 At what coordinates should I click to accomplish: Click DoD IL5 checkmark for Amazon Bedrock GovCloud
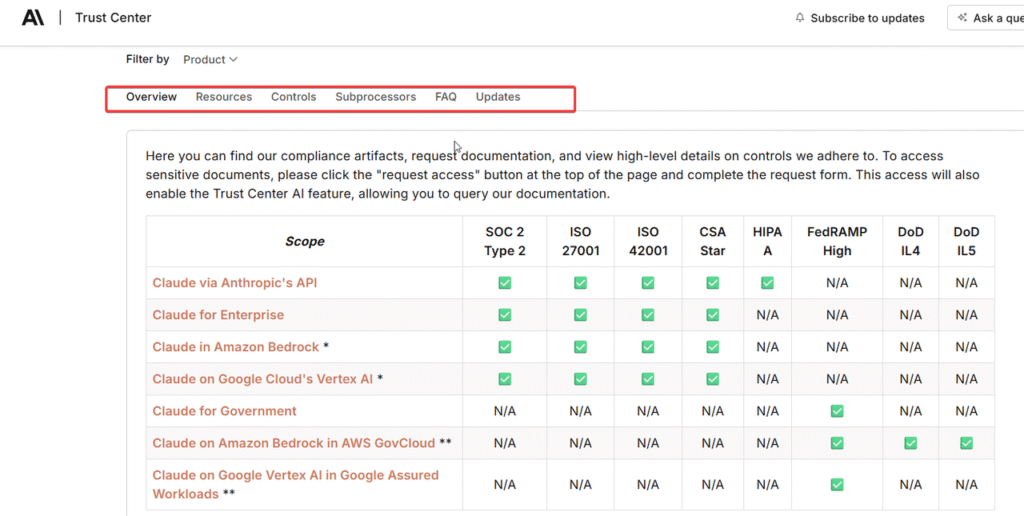tap(966, 443)
